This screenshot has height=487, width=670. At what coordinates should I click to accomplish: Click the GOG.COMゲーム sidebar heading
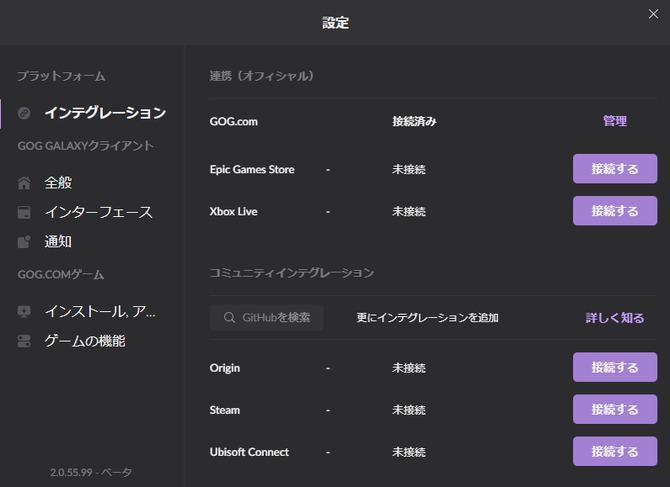pyautogui.click(x=61, y=274)
